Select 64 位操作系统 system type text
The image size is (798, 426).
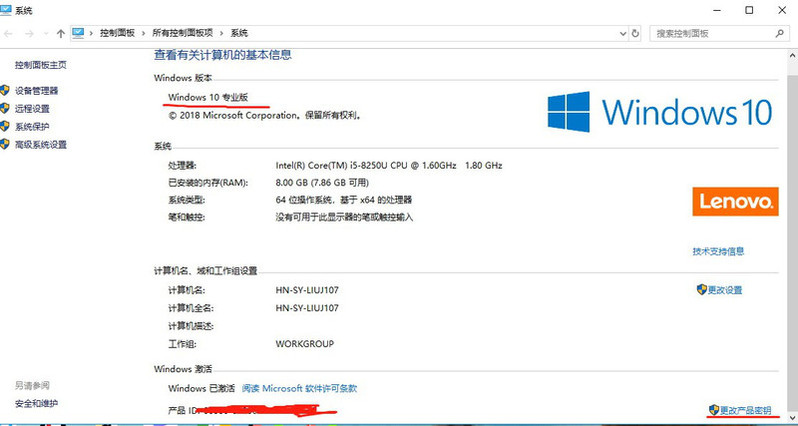344,200
